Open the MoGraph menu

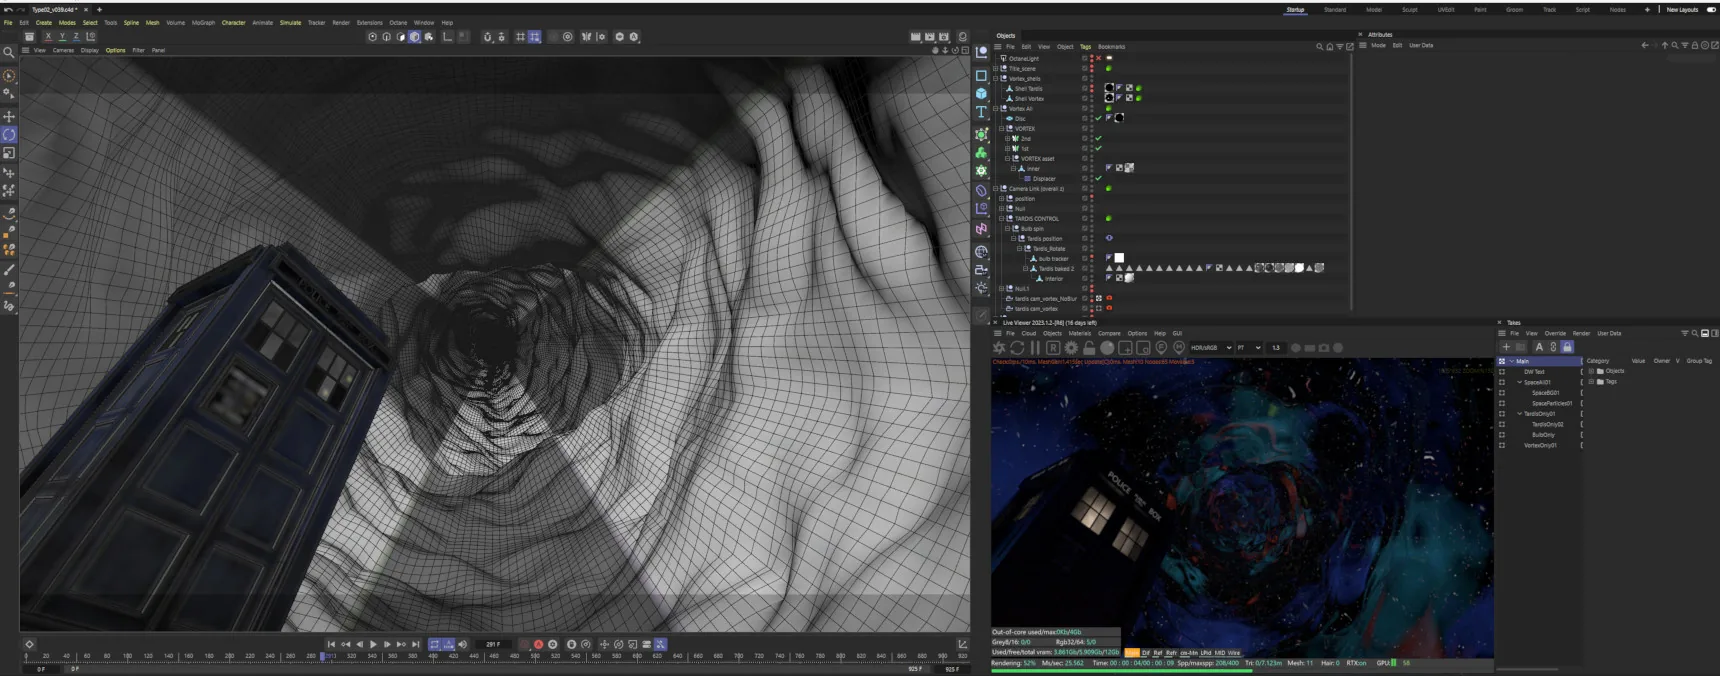coord(203,22)
